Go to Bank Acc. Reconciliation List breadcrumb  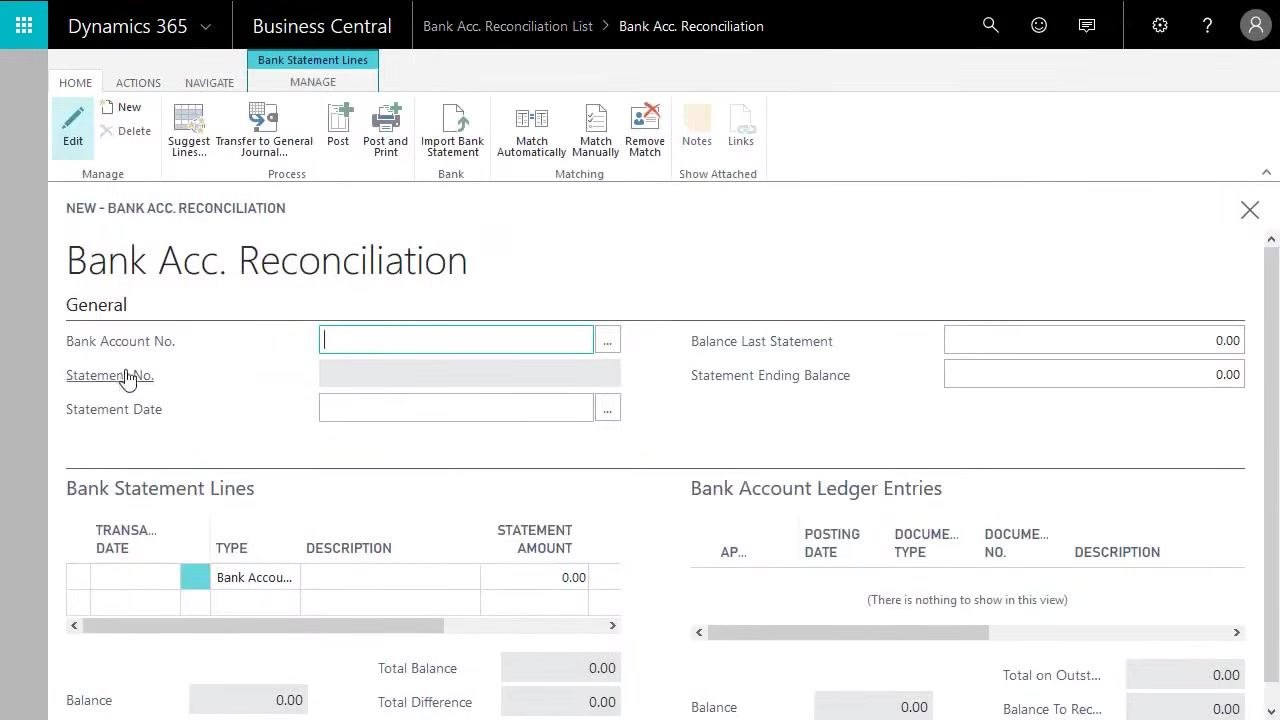[x=508, y=26]
